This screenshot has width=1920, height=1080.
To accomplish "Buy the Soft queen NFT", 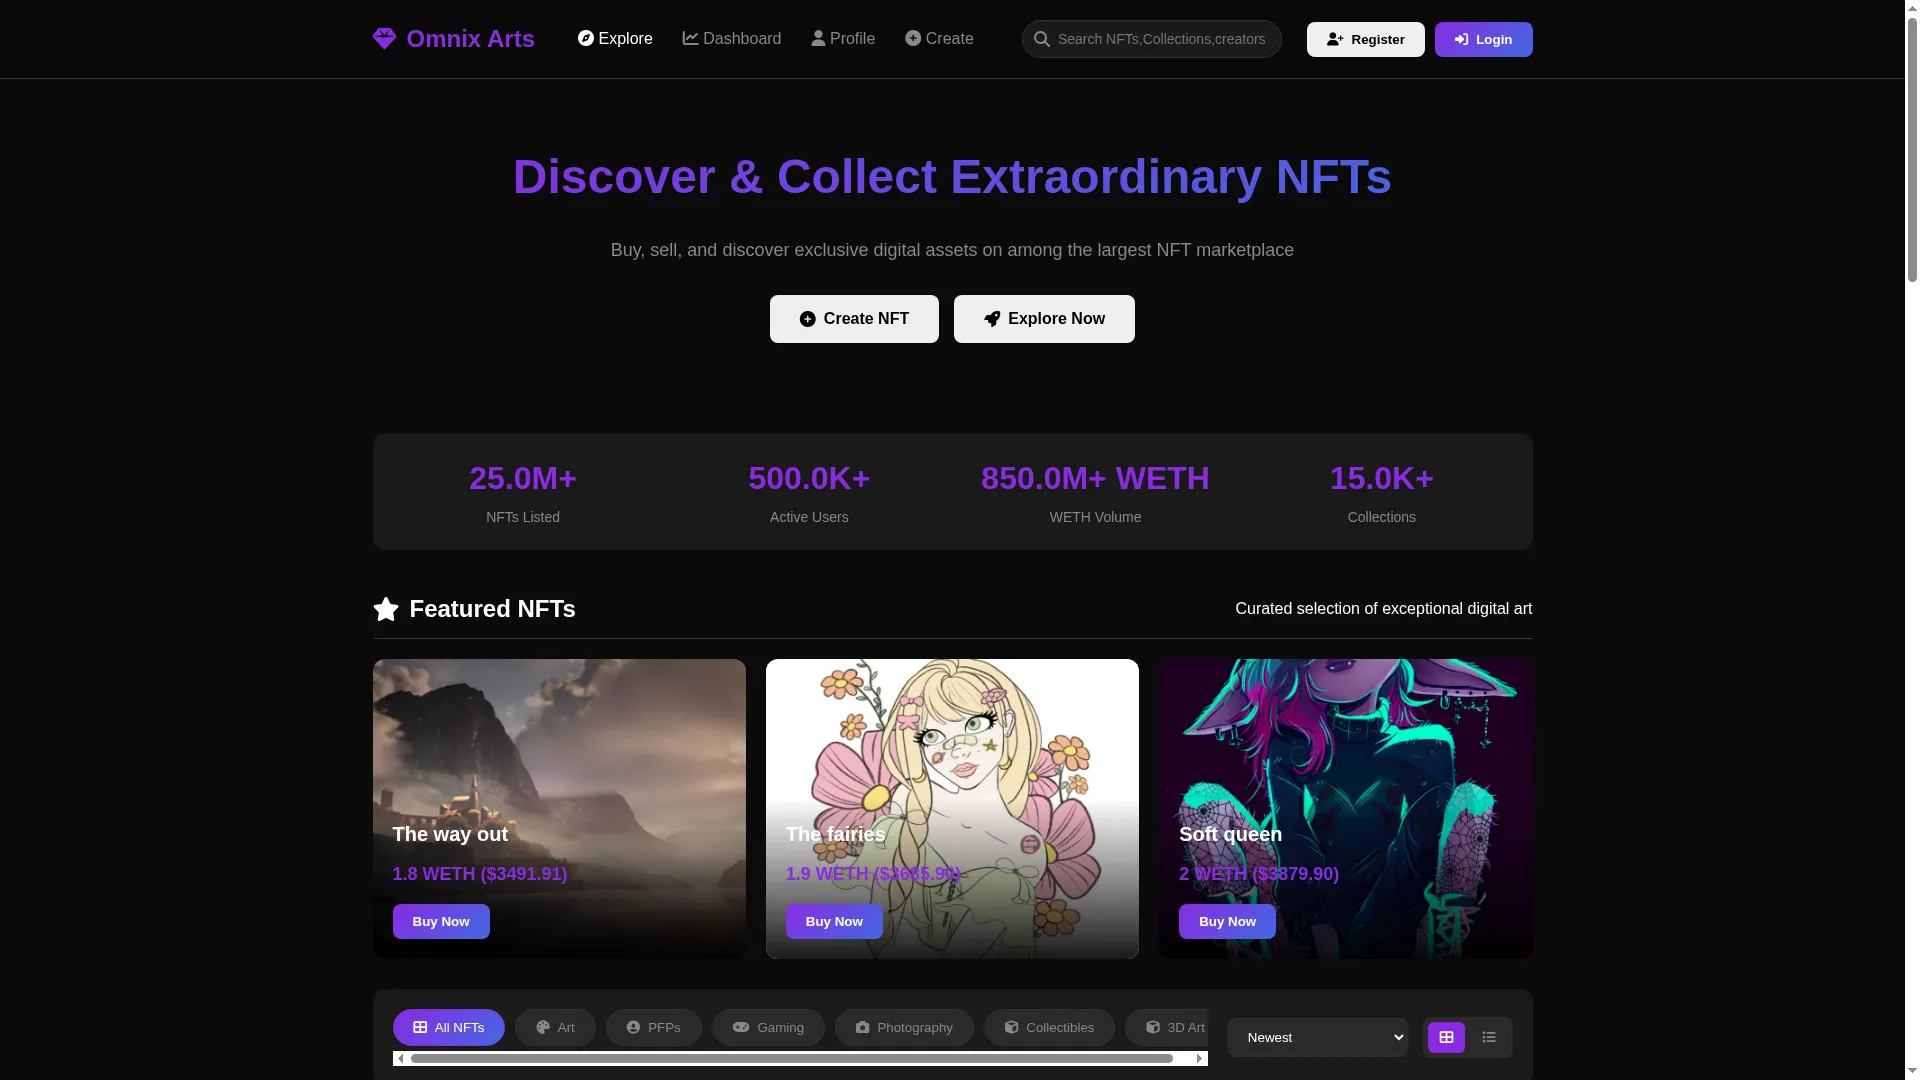I will tap(1227, 921).
